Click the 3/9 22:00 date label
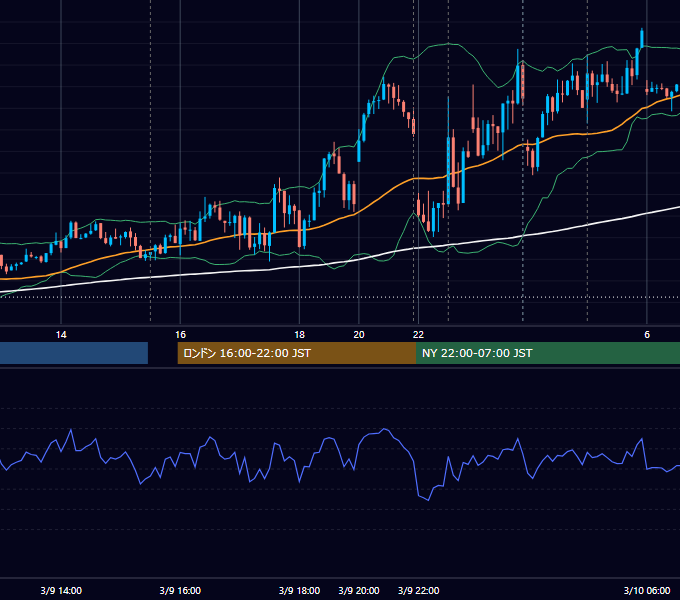Image resolution: width=680 pixels, height=600 pixels. pyautogui.click(x=418, y=590)
